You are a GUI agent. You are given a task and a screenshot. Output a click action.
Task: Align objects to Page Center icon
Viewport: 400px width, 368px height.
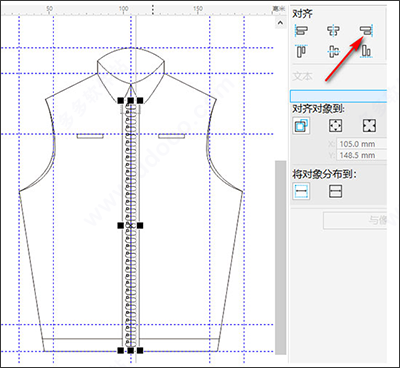click(369, 126)
